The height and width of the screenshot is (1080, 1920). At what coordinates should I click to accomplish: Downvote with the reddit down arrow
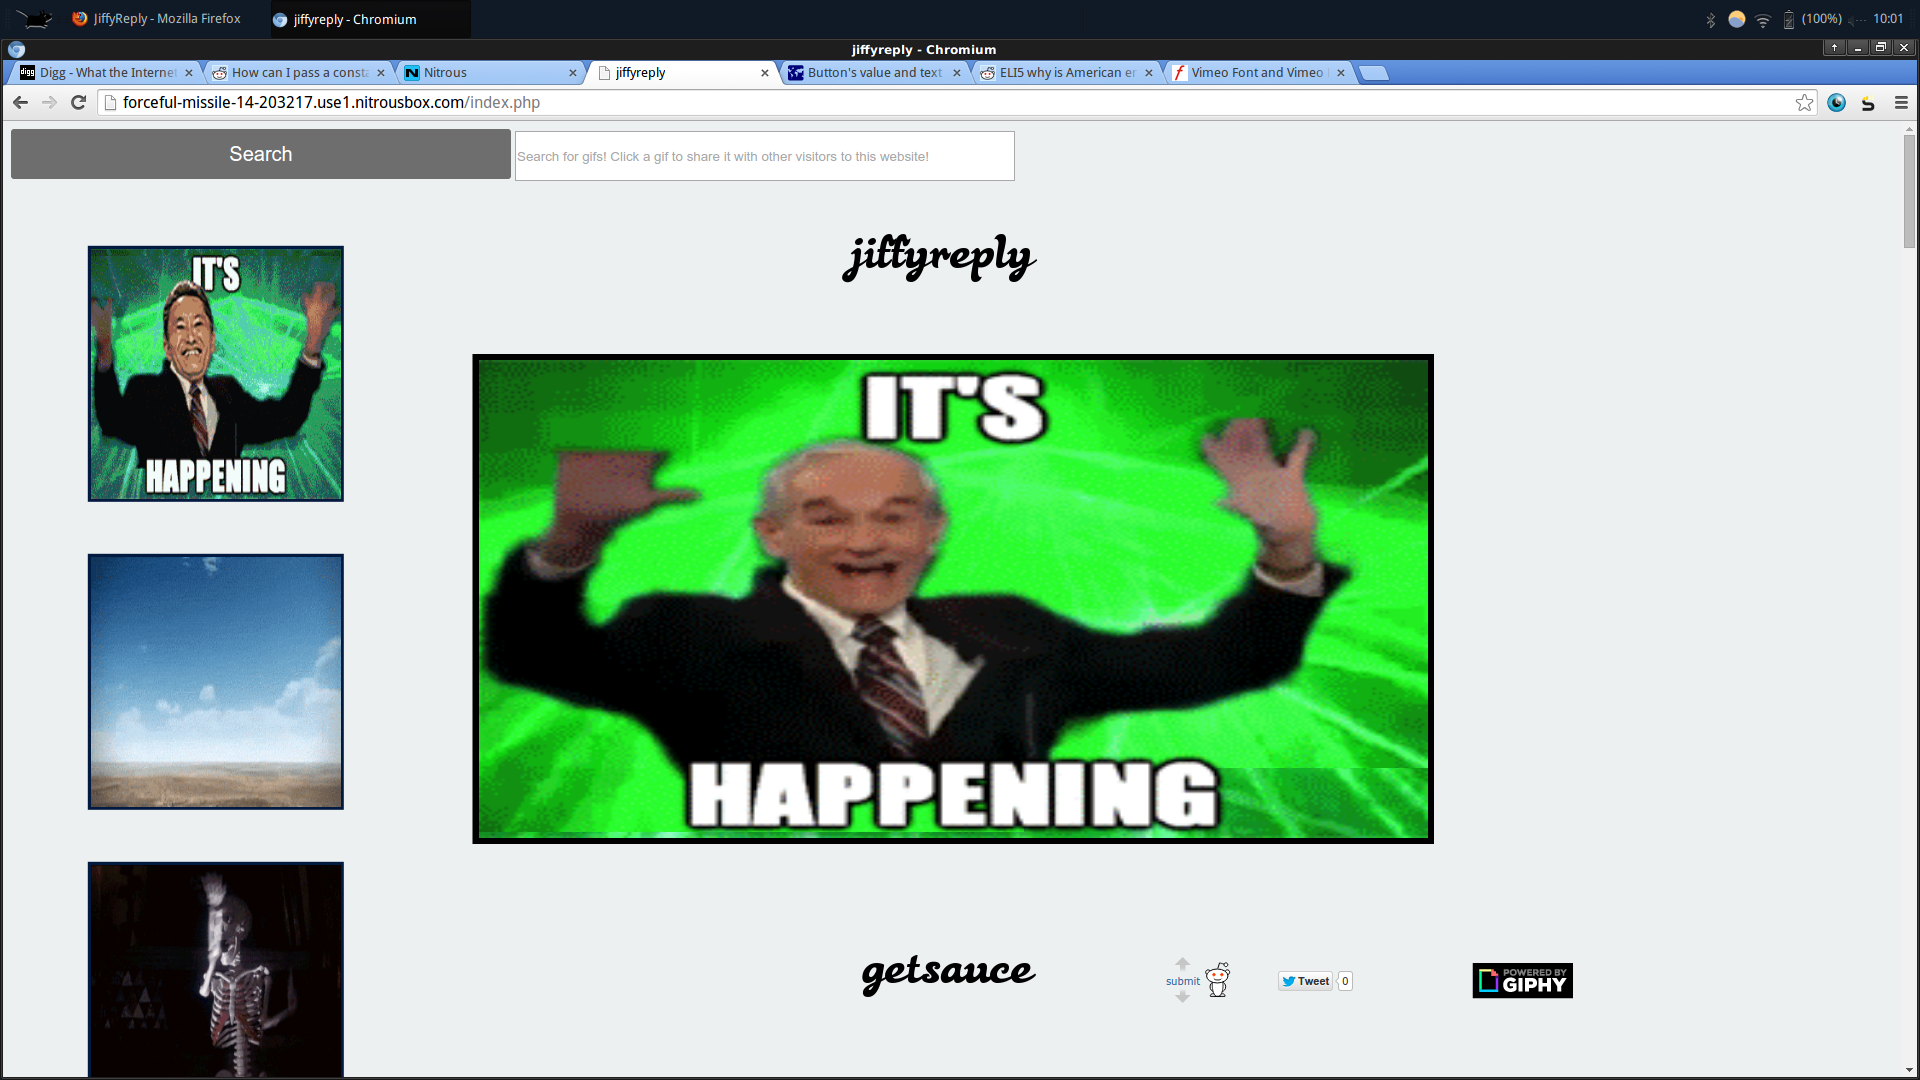point(1182,997)
